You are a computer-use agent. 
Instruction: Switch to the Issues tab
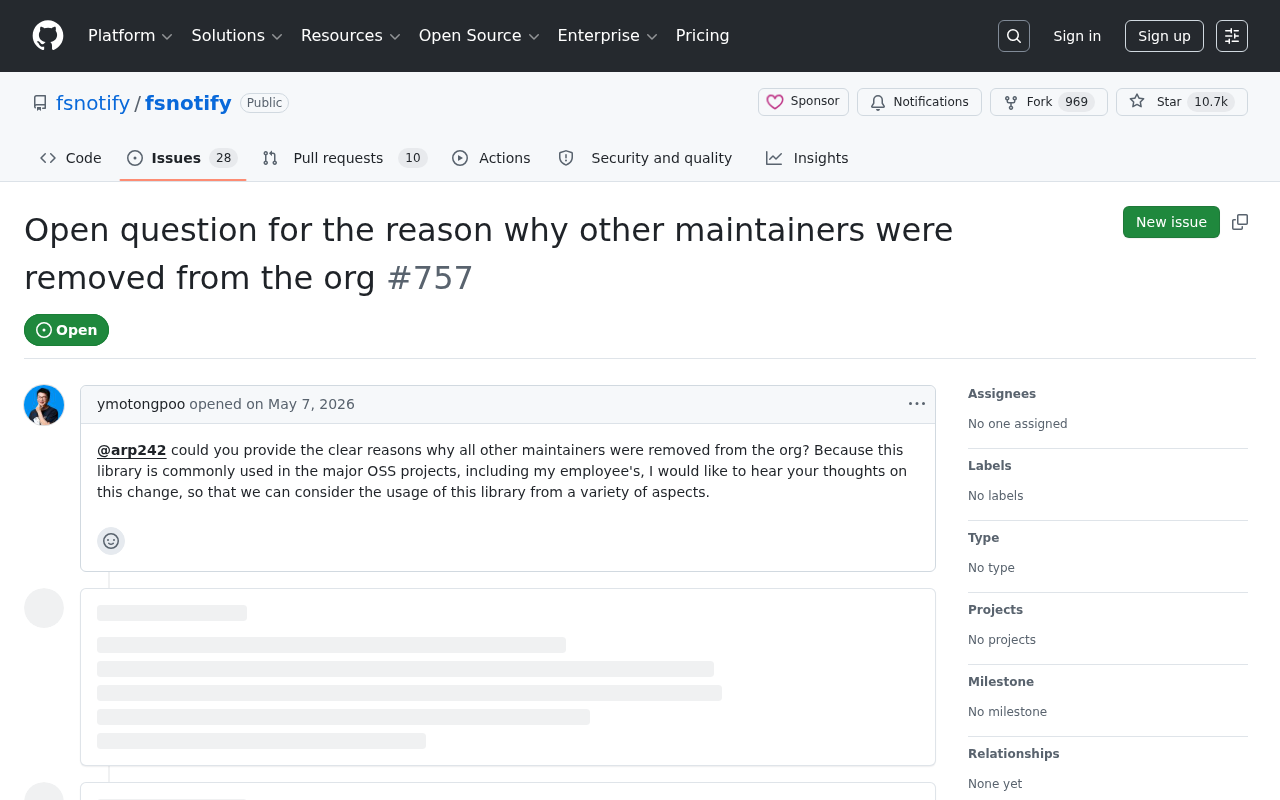click(183, 158)
